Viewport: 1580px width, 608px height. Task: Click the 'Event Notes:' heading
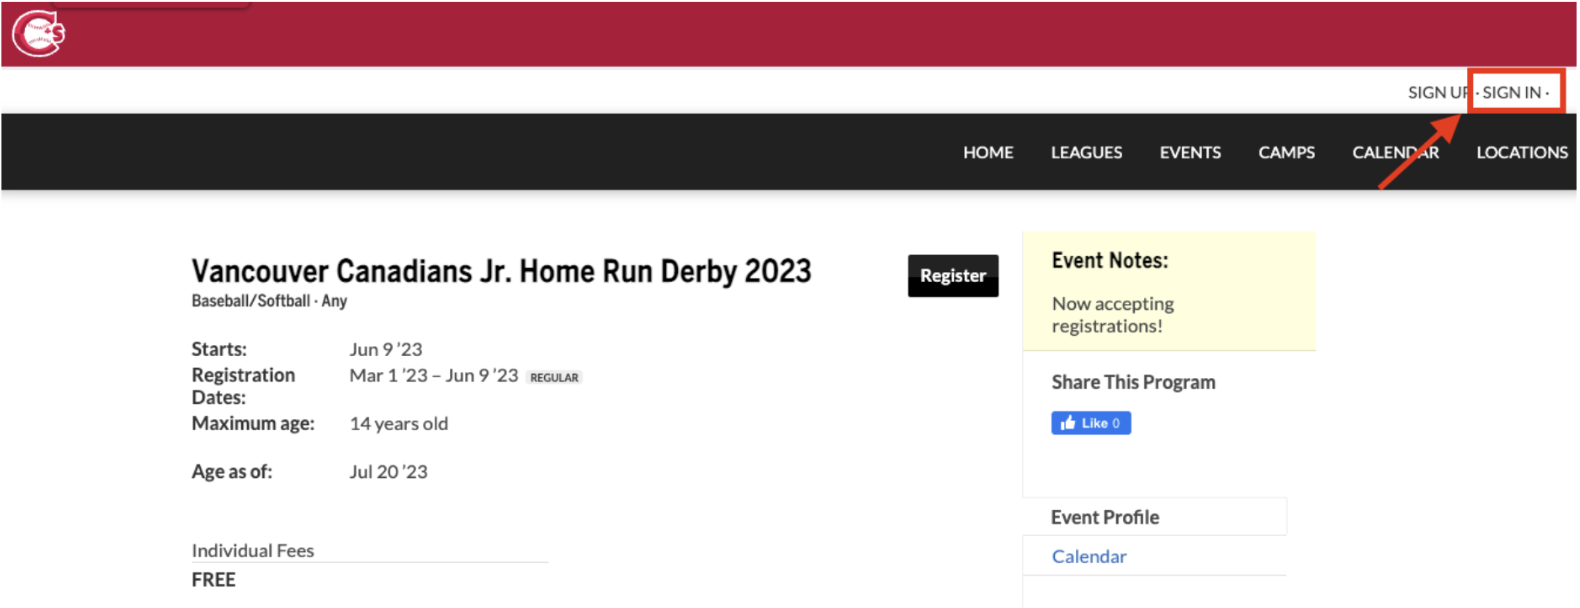point(1110,261)
